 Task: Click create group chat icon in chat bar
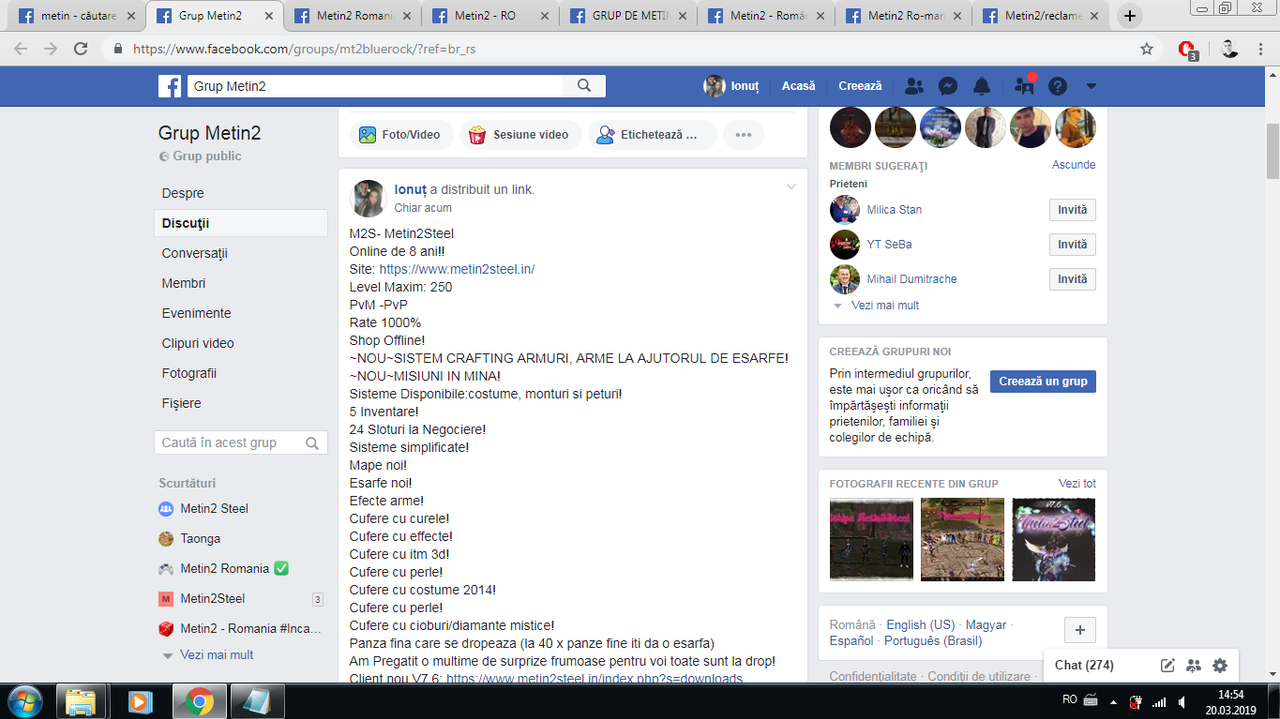[x=1193, y=665]
